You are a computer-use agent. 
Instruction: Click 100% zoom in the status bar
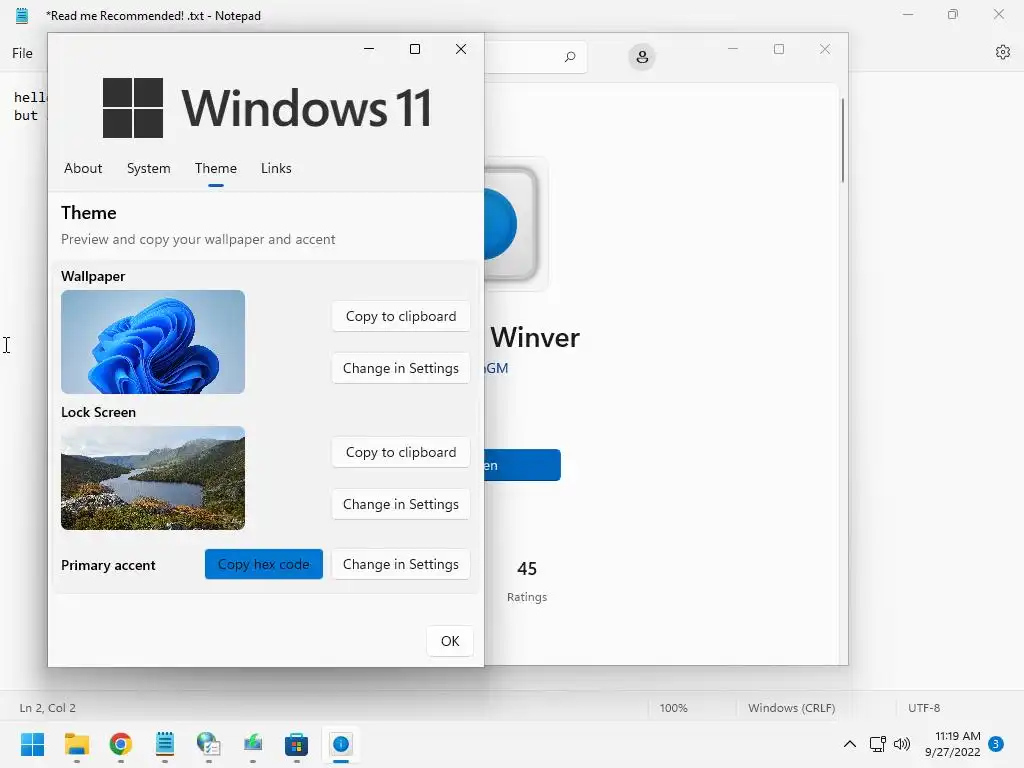(673, 708)
